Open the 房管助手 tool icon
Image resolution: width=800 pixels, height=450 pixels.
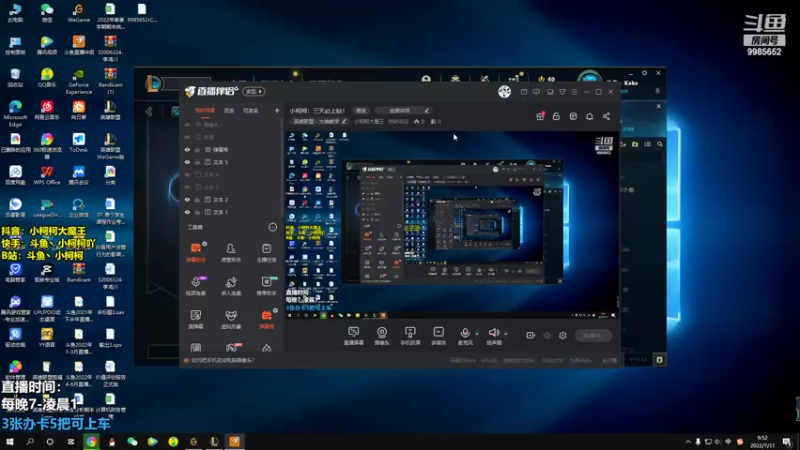[231, 252]
